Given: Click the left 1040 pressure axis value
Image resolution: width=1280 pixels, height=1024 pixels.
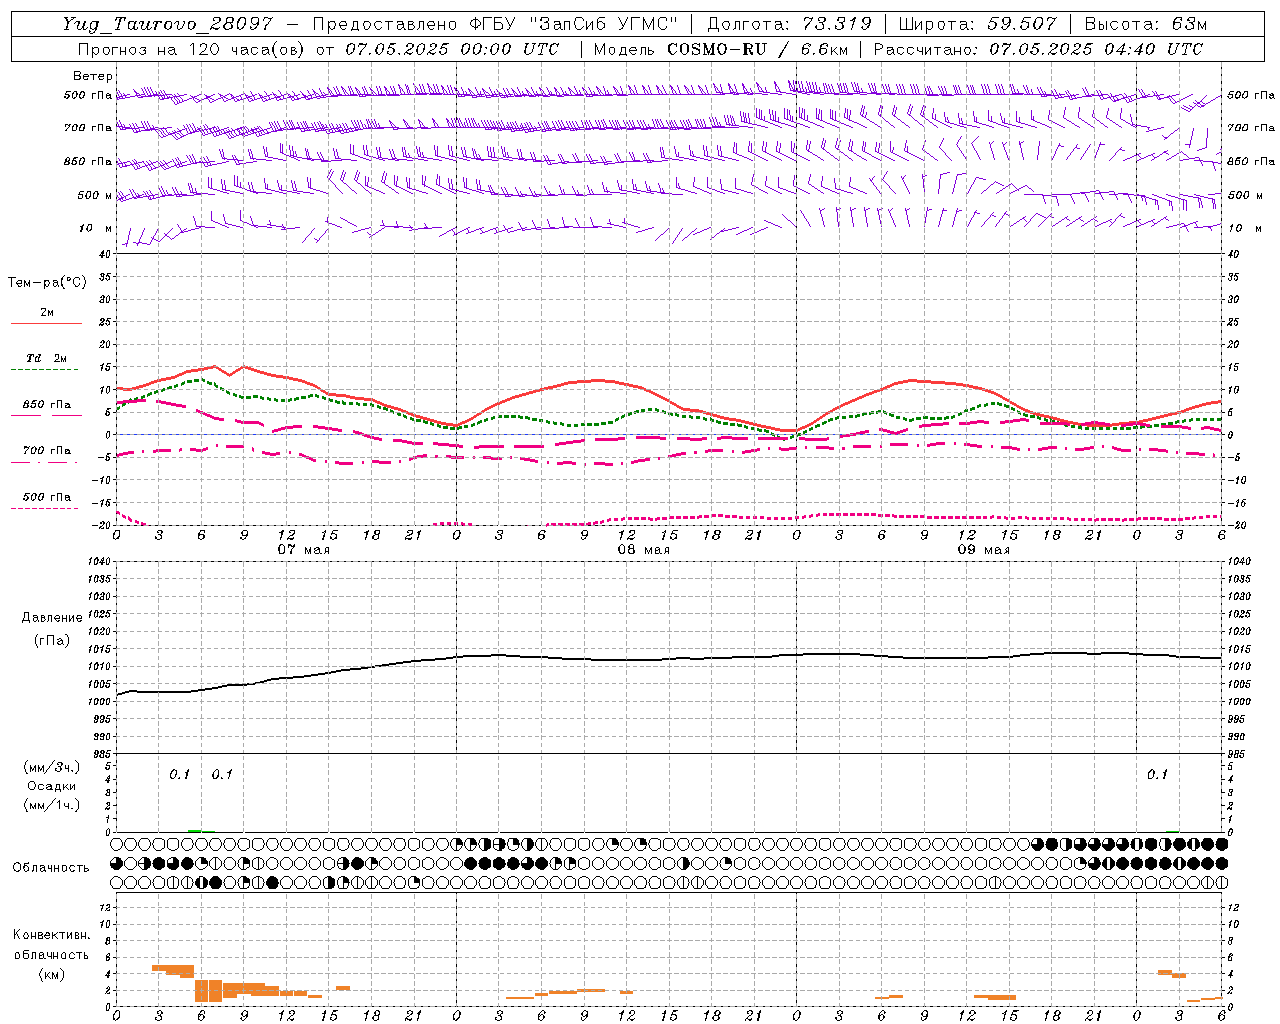Looking at the screenshot, I should [100, 561].
